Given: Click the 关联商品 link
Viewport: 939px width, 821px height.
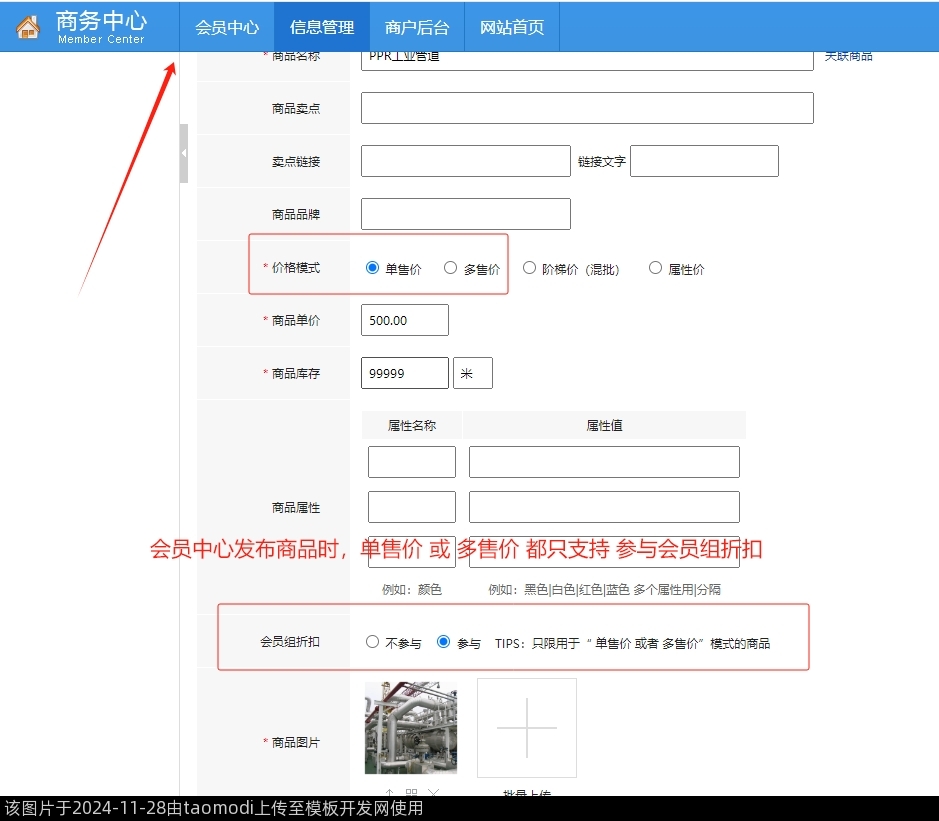Looking at the screenshot, I should 848,56.
